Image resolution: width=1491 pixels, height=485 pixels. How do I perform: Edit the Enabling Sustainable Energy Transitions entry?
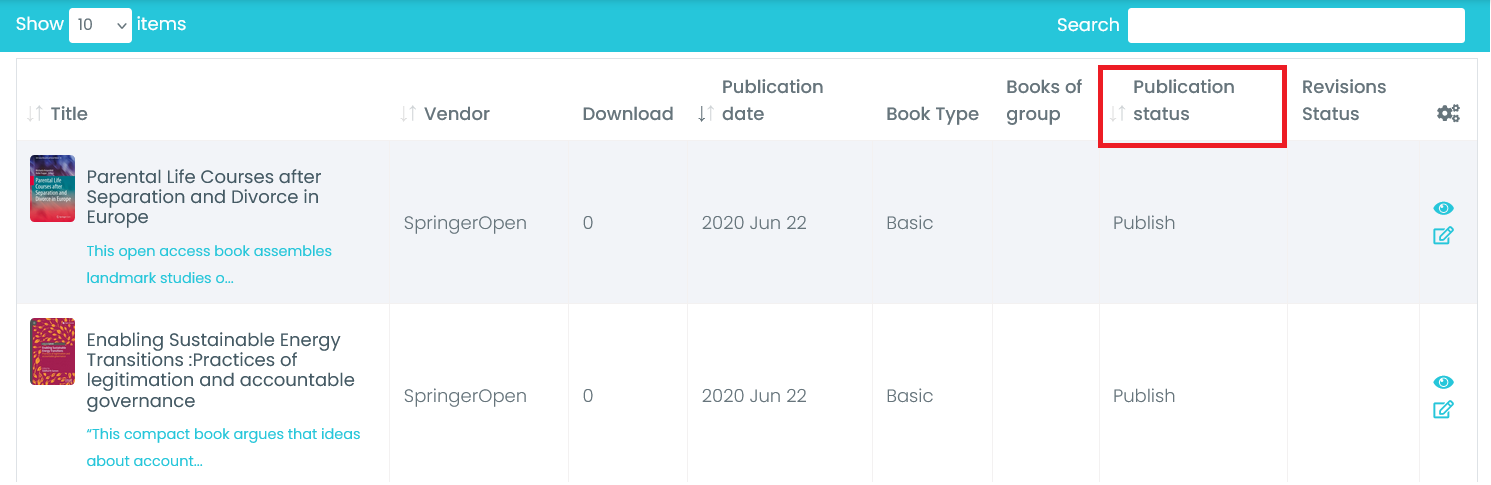1443,410
